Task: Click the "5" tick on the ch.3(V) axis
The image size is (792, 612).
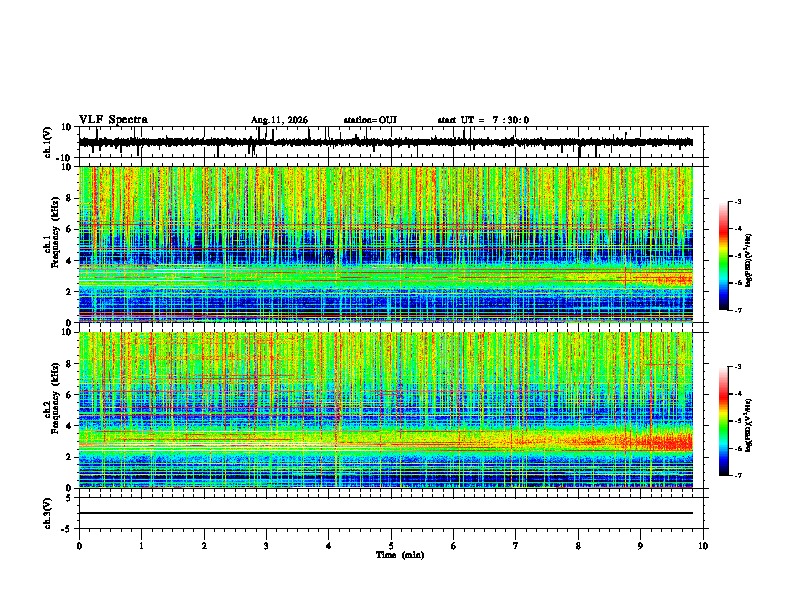Action: click(x=69, y=497)
